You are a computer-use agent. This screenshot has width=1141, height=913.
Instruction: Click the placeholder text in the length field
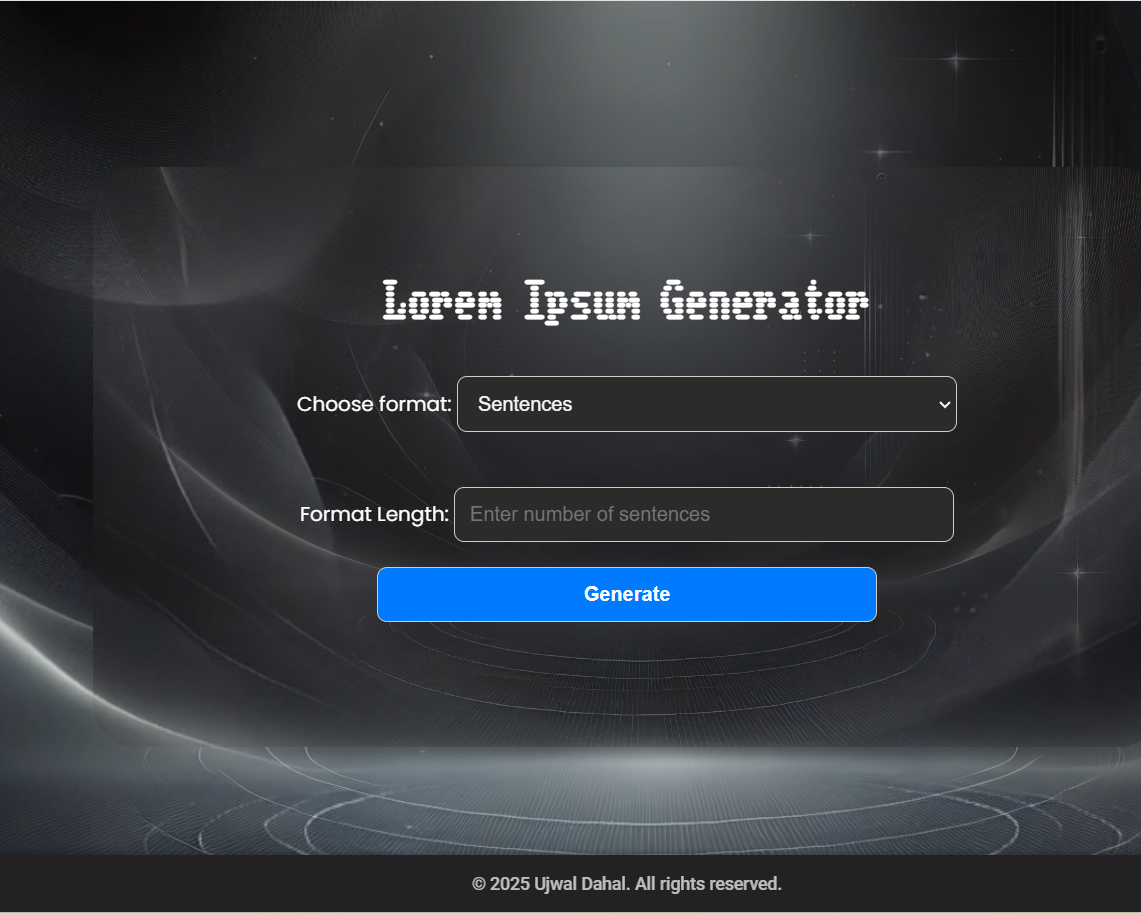pos(591,514)
